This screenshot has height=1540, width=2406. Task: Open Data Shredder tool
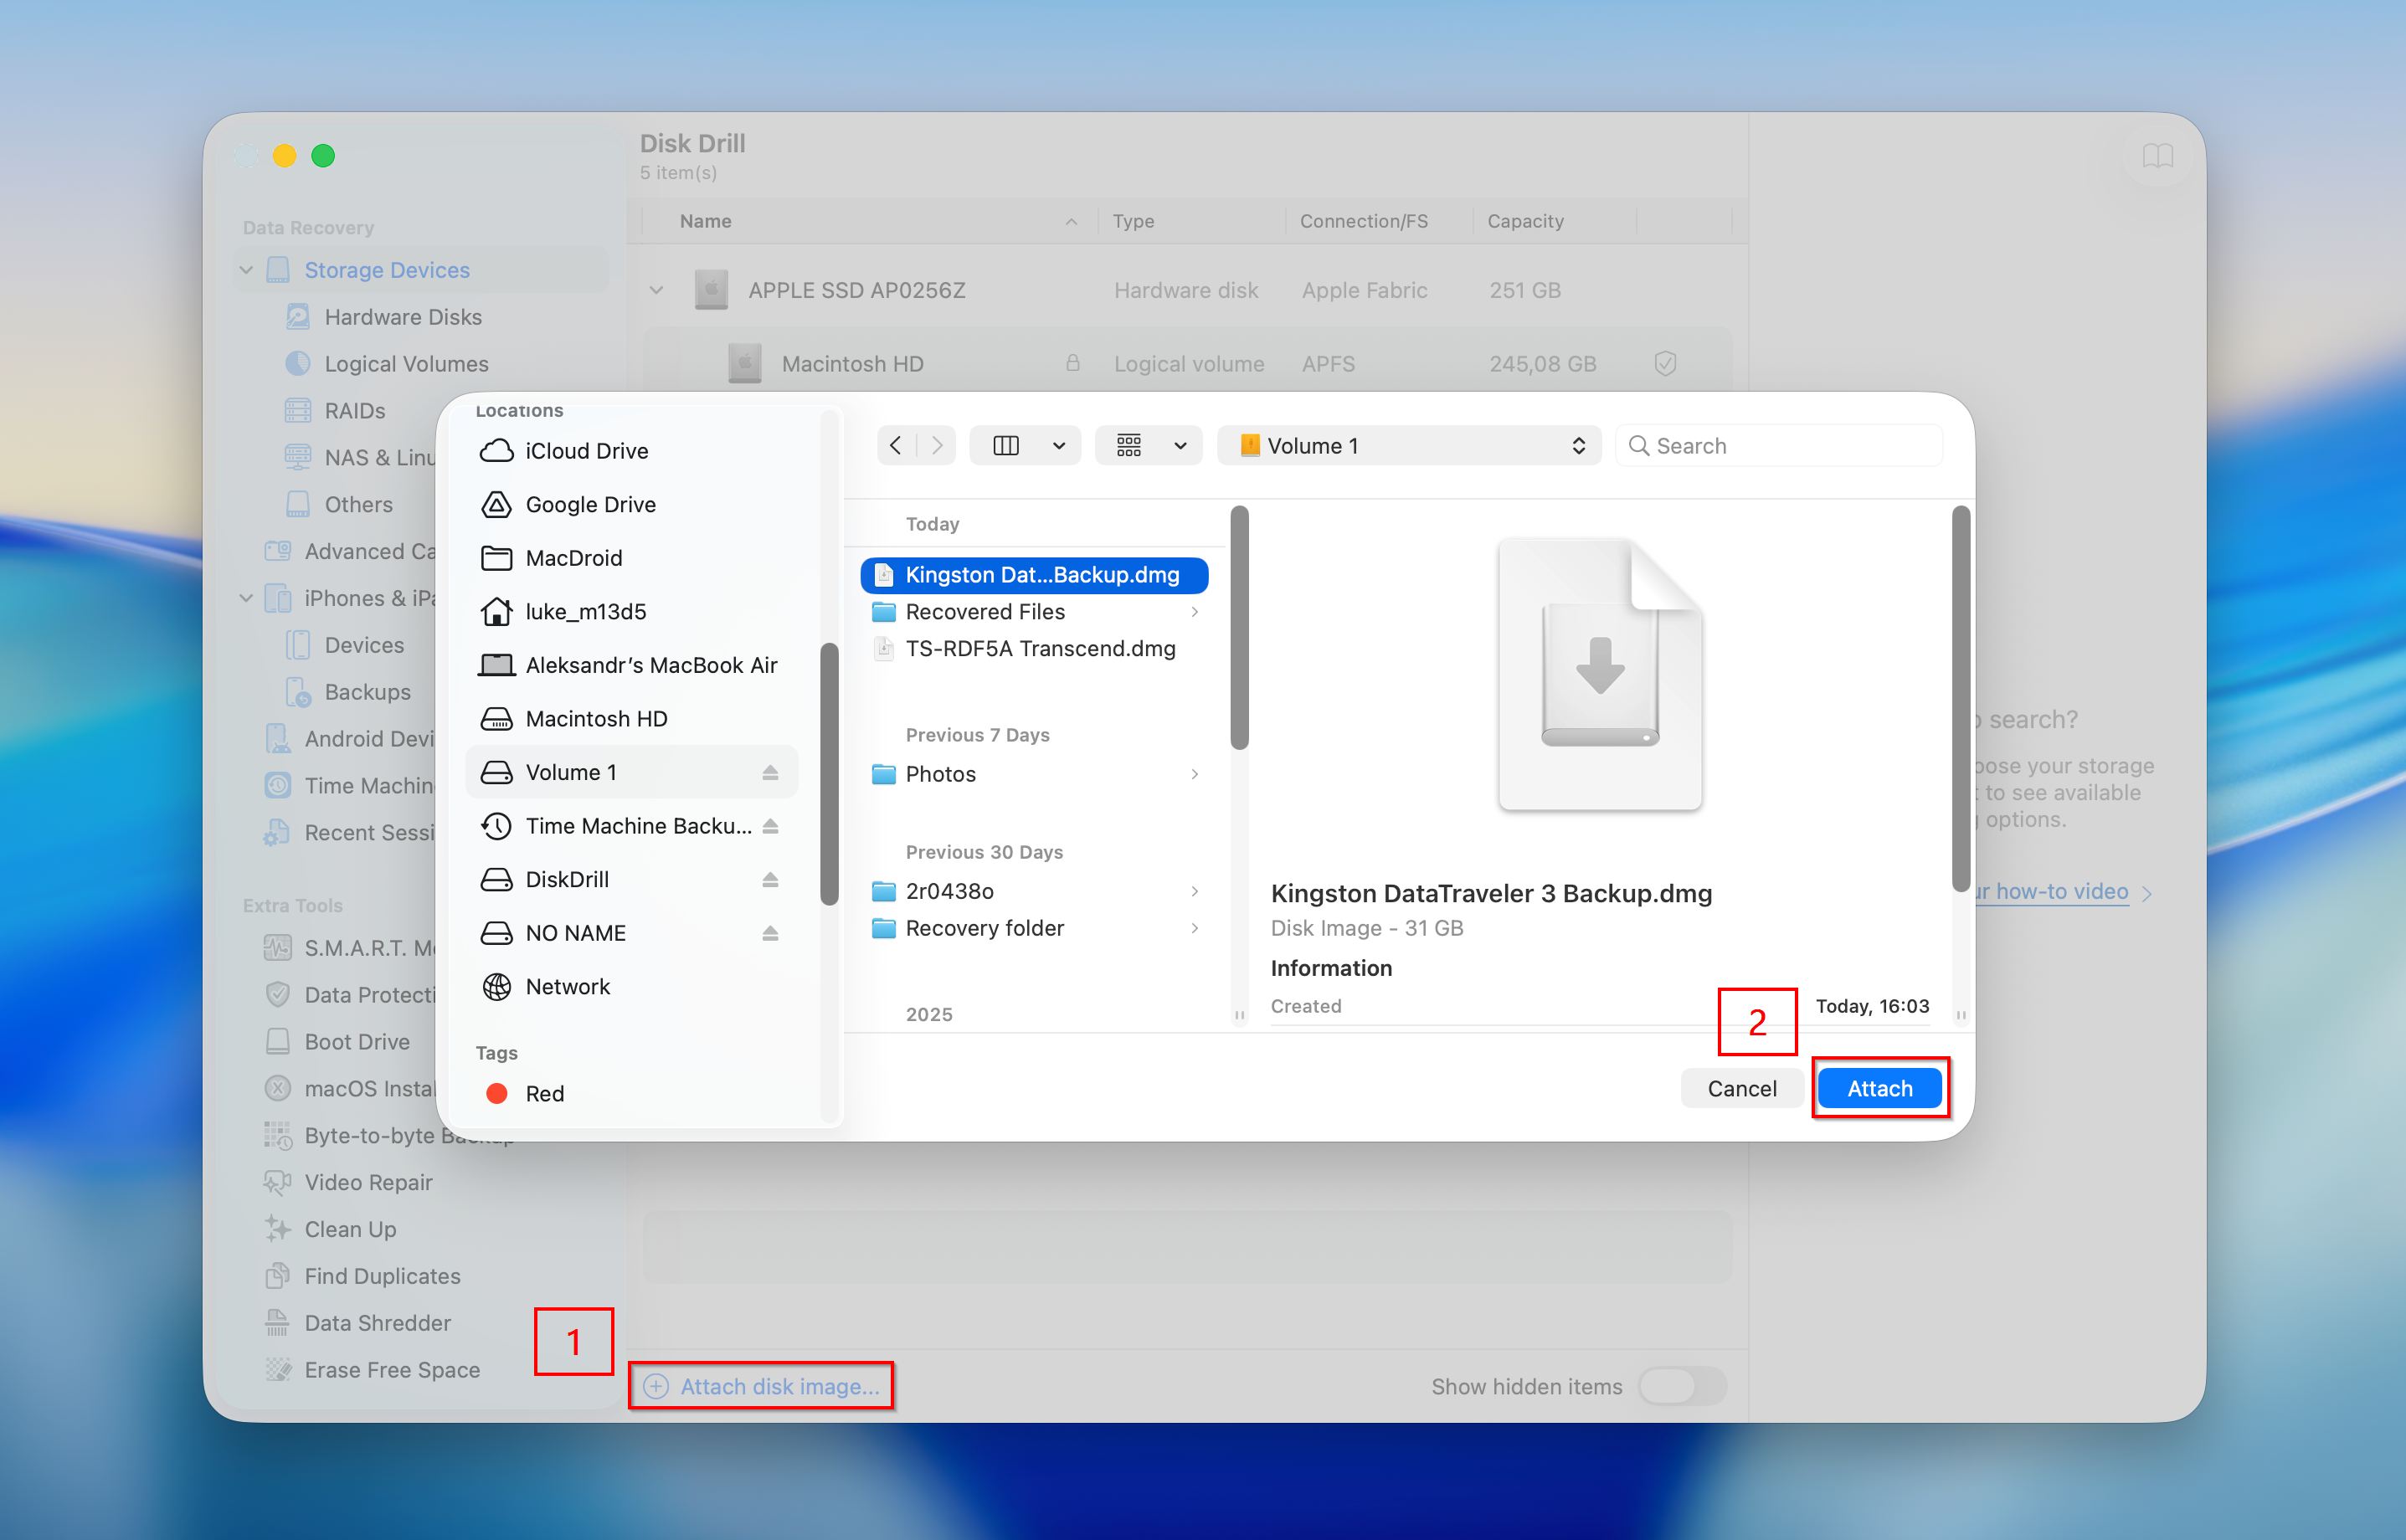click(x=358, y=1322)
